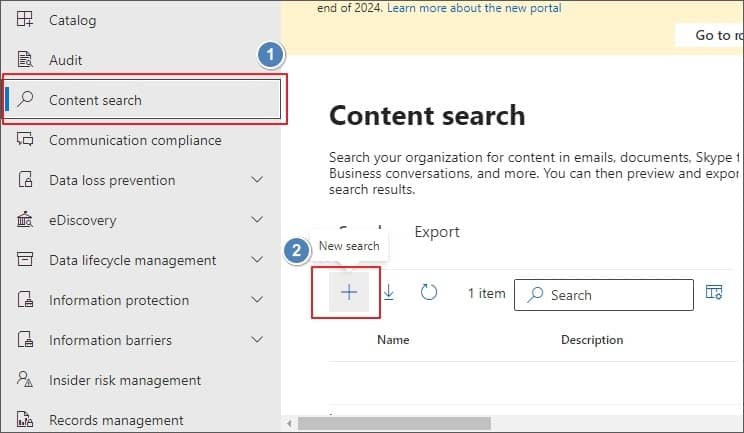The image size is (744, 433).
Task: Expand Information barriers chevron
Action: (257, 339)
